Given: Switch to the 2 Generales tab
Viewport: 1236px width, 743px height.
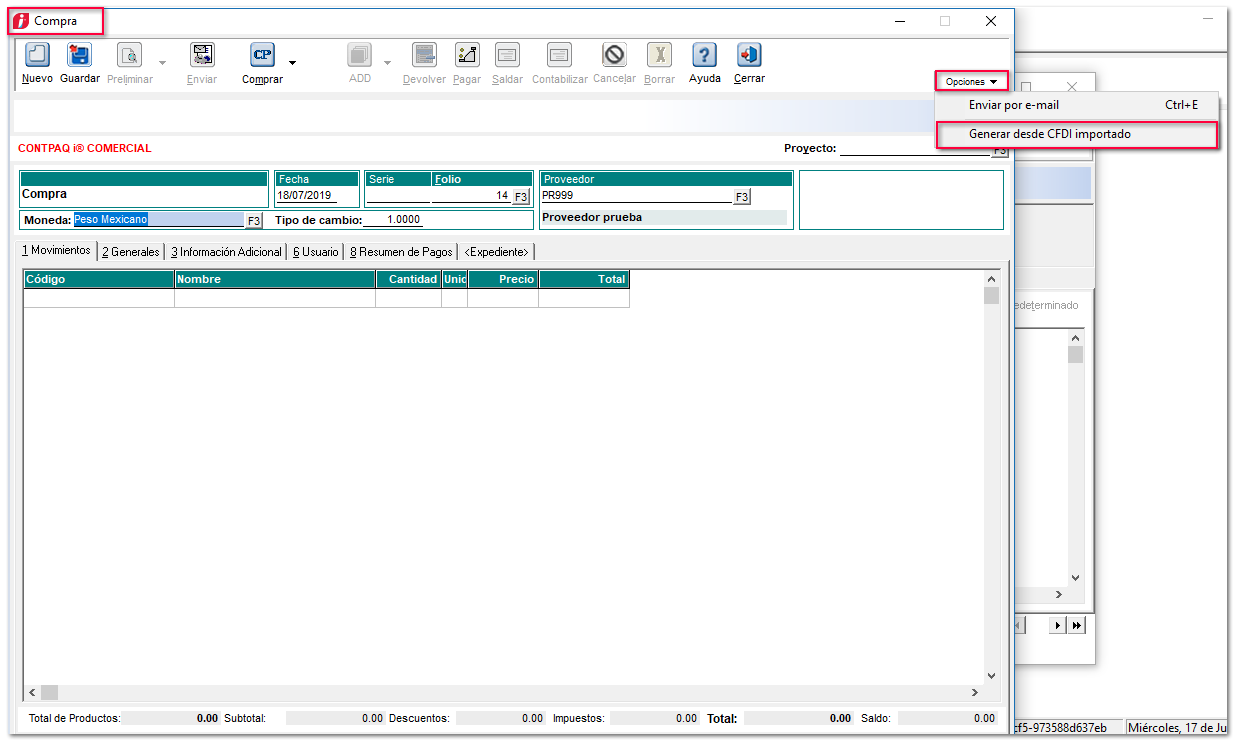Looking at the screenshot, I should (x=131, y=252).
